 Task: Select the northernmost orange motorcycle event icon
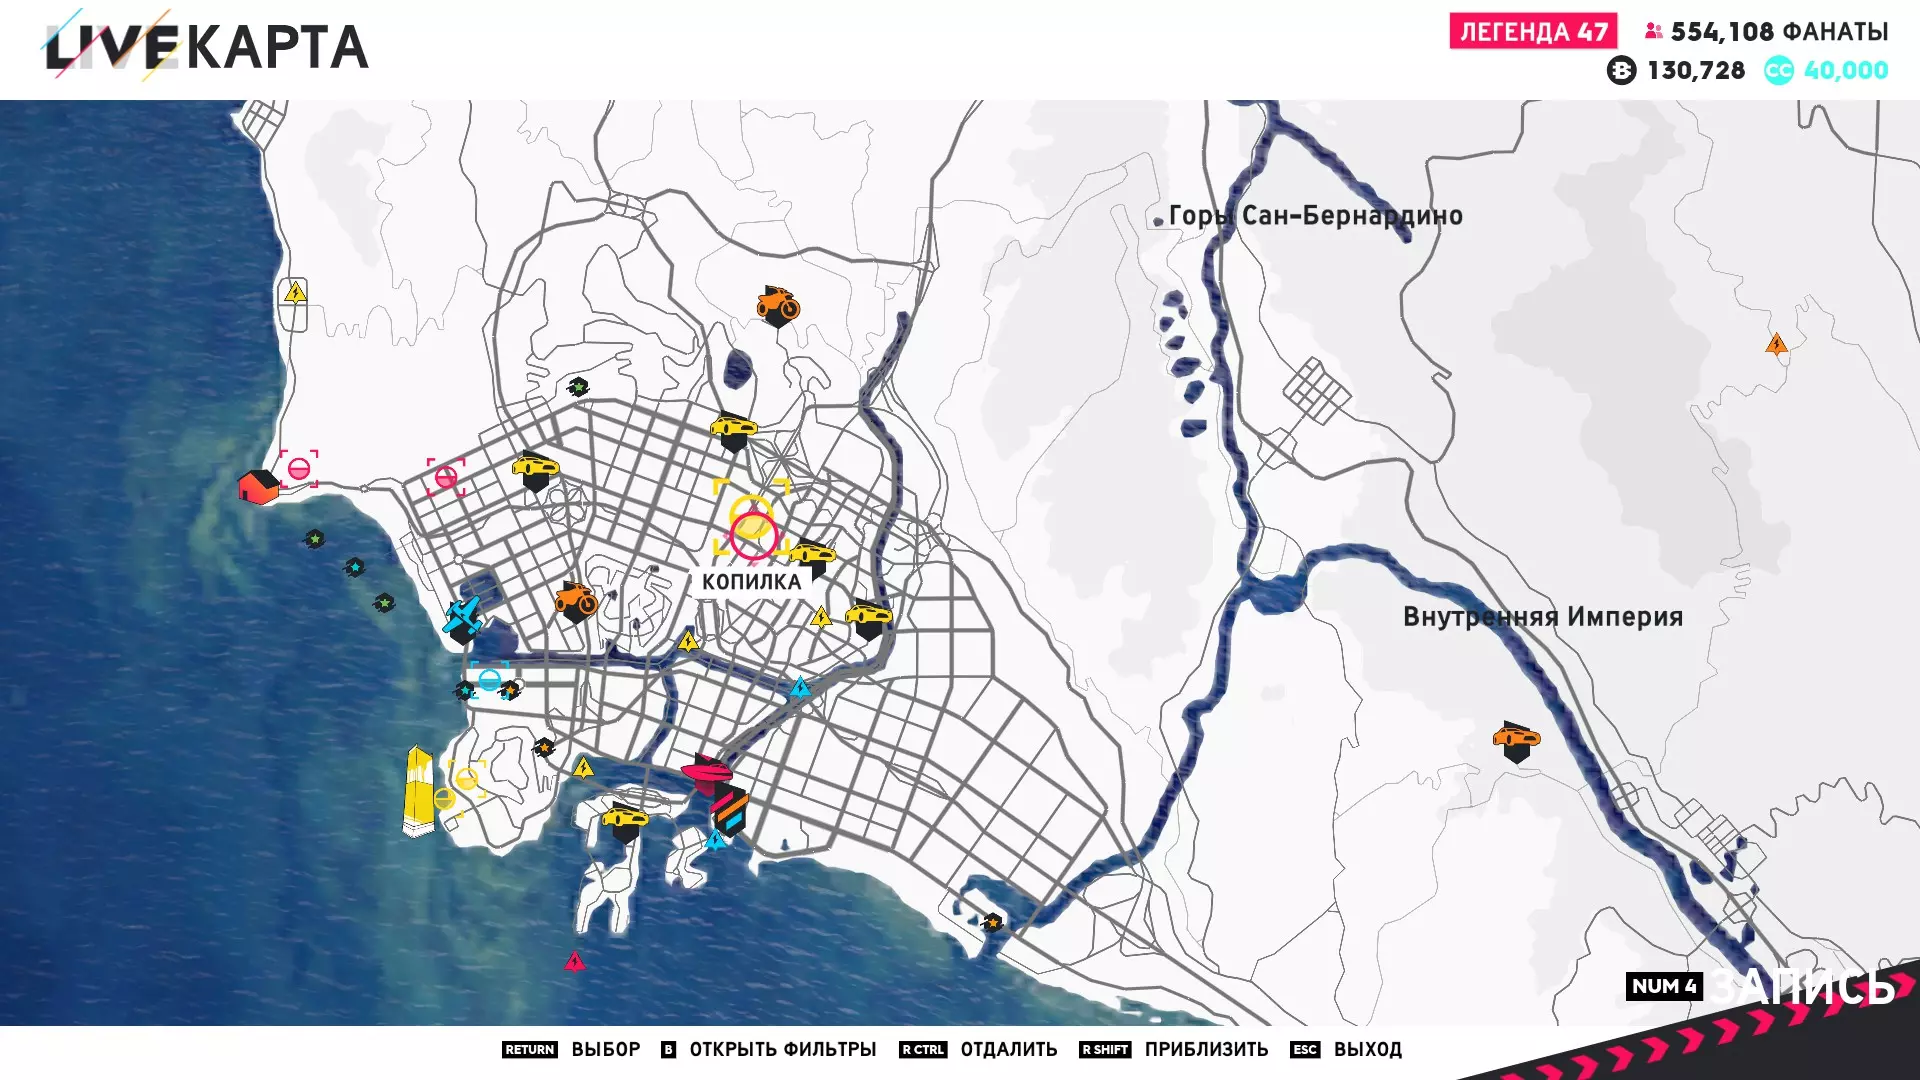[x=777, y=304]
